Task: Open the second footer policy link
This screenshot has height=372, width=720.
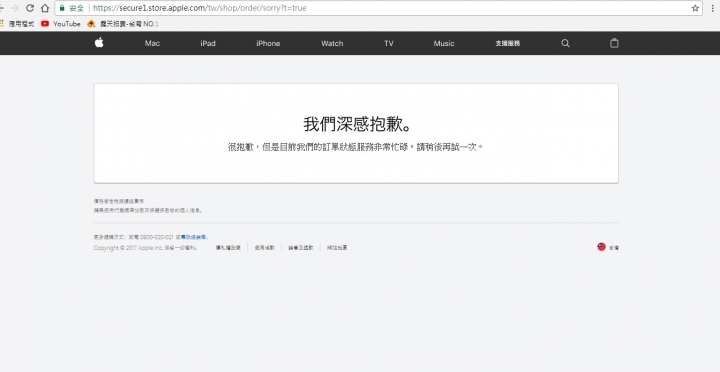Action: pos(264,248)
